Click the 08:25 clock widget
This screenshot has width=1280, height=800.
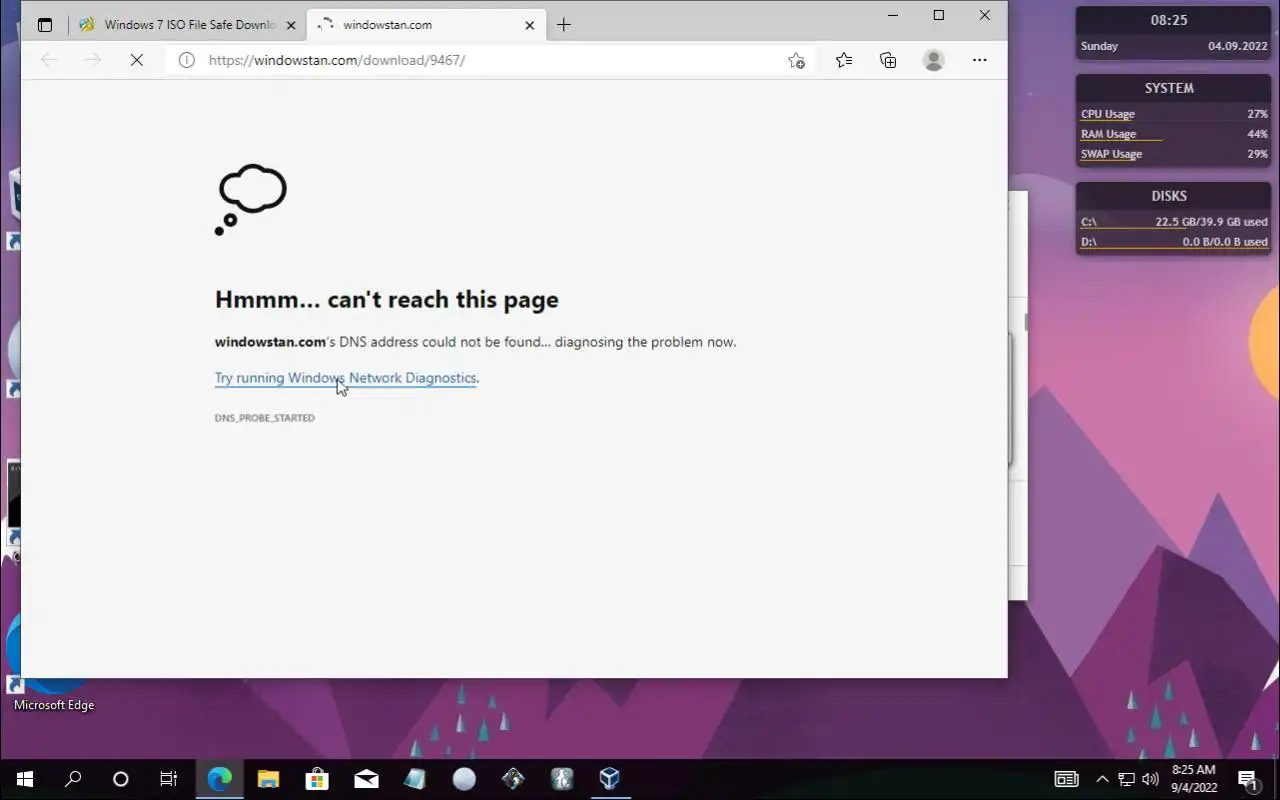point(1169,20)
